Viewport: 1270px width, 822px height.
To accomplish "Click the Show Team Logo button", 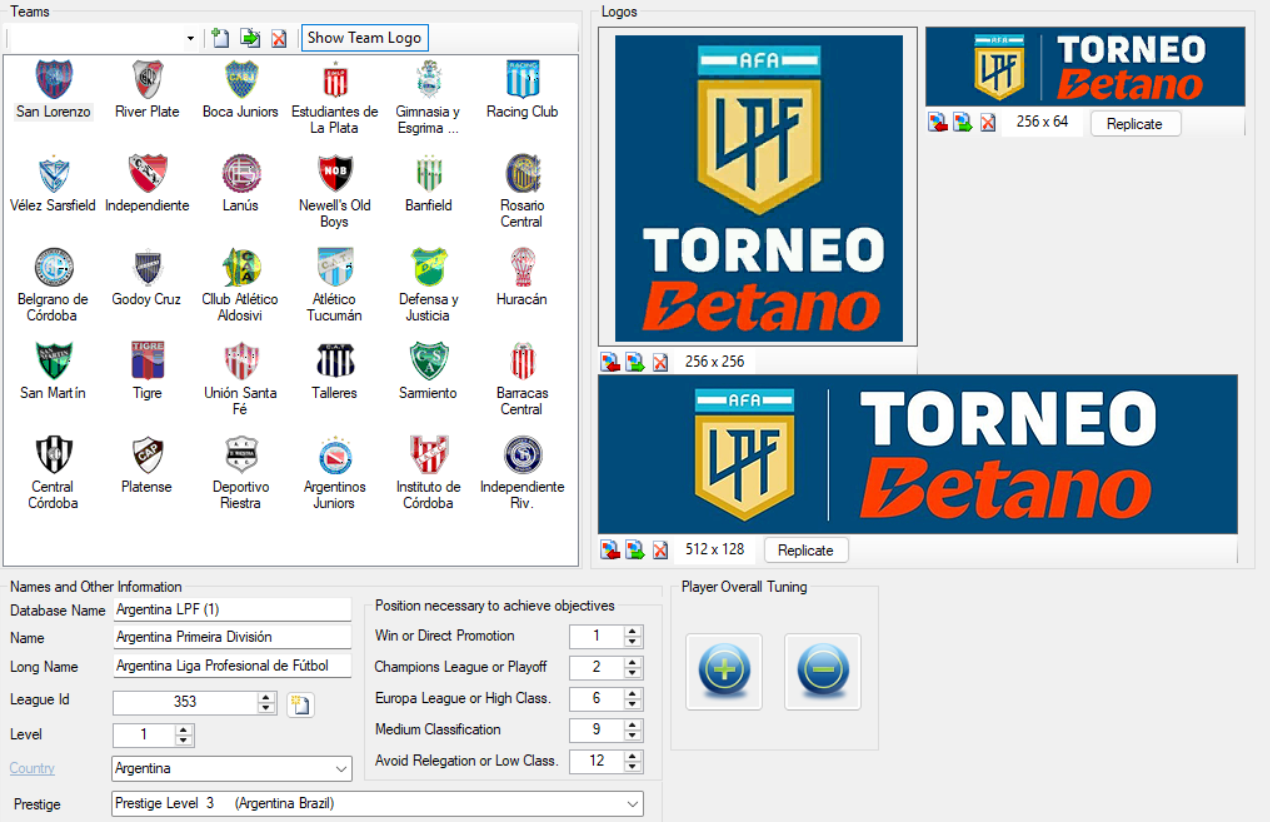I will [364, 38].
